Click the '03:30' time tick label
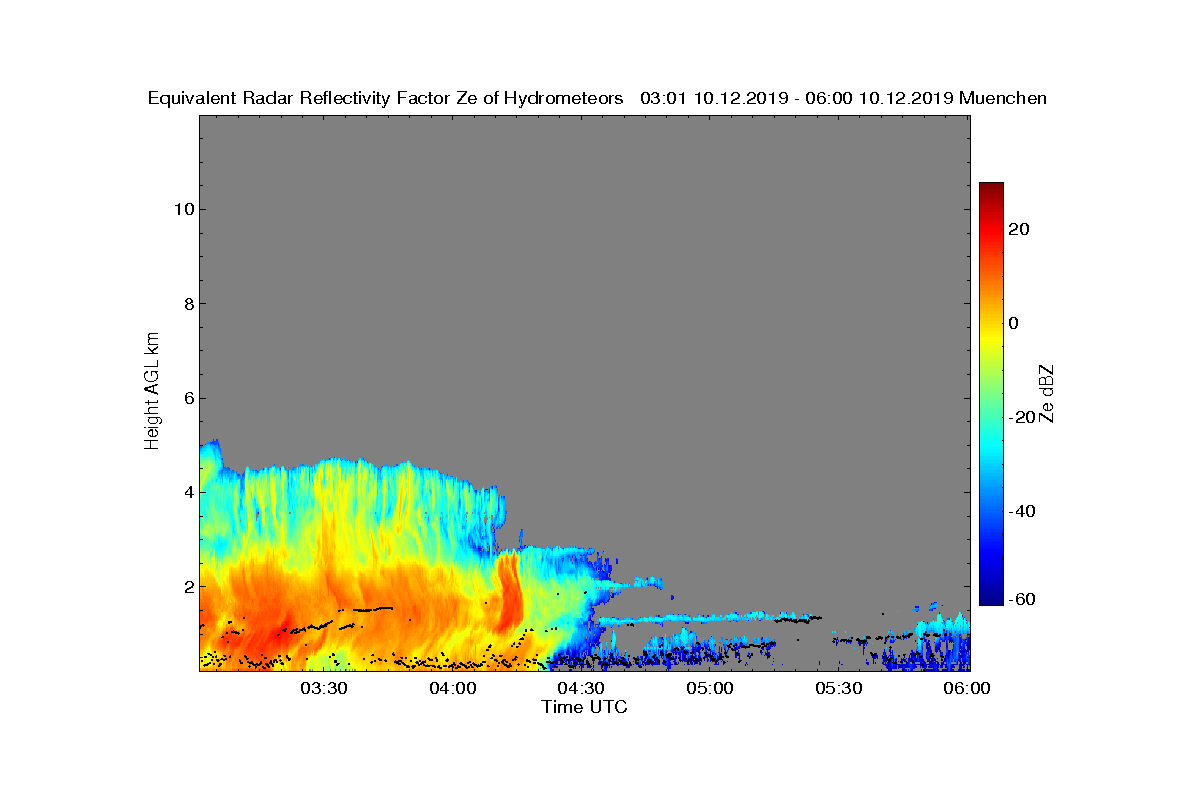This screenshot has width=1200, height=800. [324, 688]
